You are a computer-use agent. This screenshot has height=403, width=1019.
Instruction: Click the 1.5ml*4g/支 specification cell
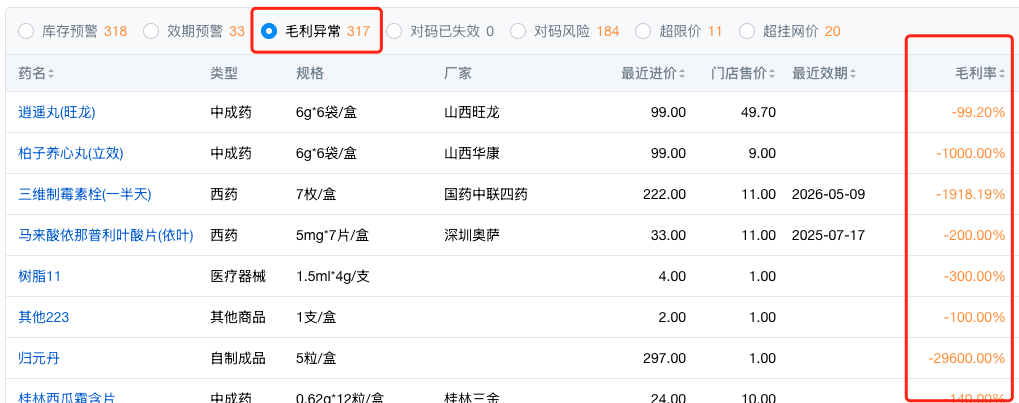coord(332,276)
